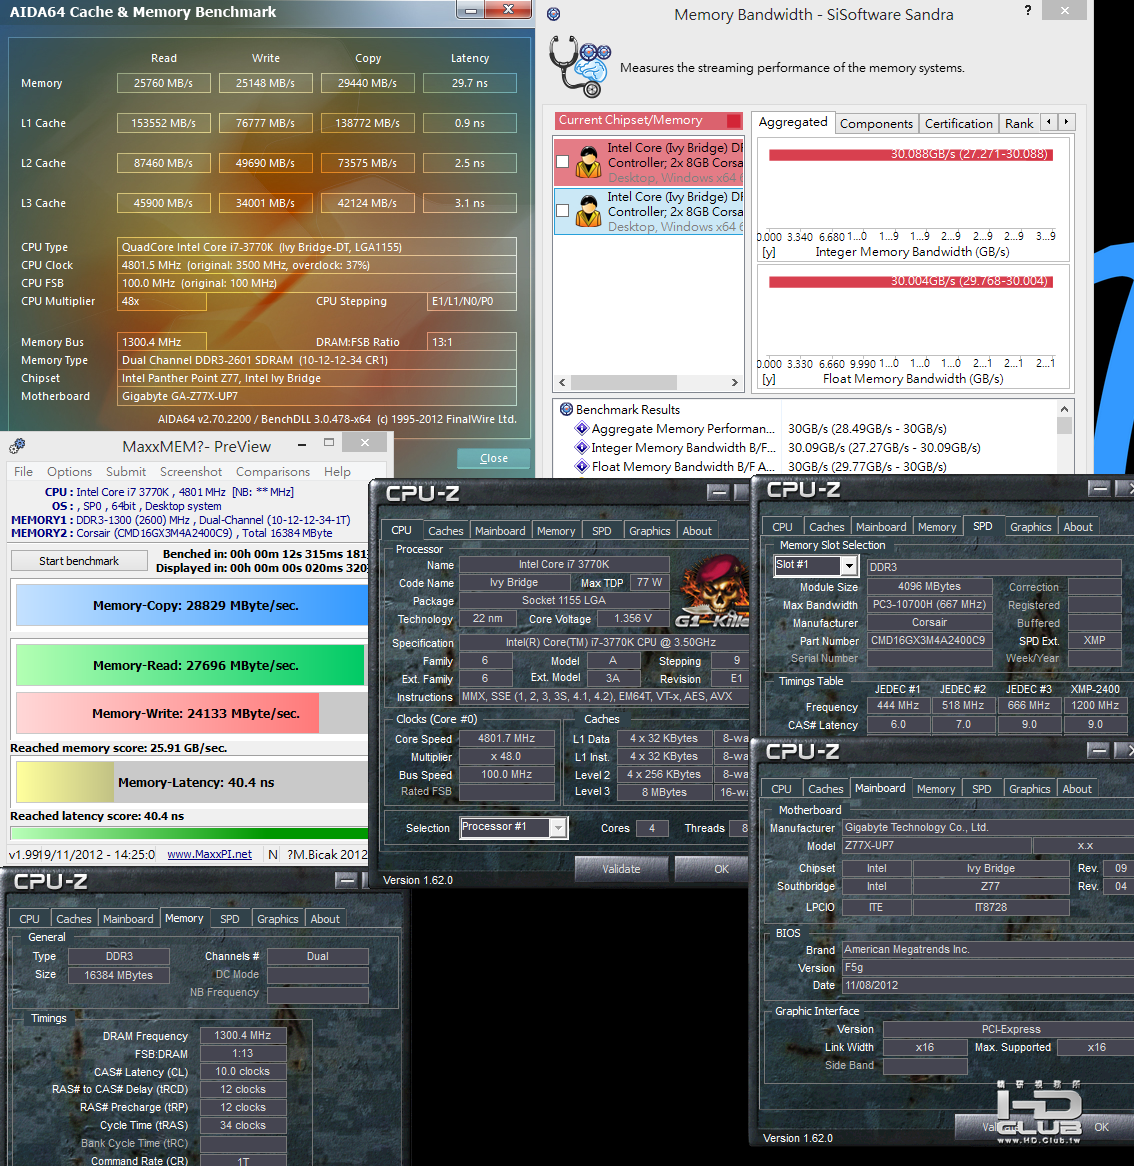The width and height of the screenshot is (1134, 1166).
Task: Maximize the MaxxMEM PreView window
Action: coord(329,442)
